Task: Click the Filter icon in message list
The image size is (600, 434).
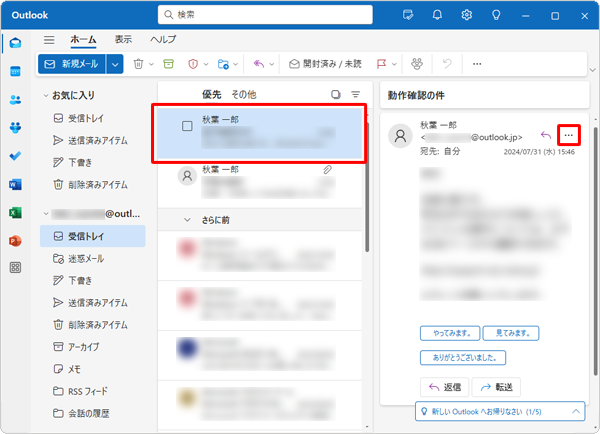Action: (x=355, y=94)
